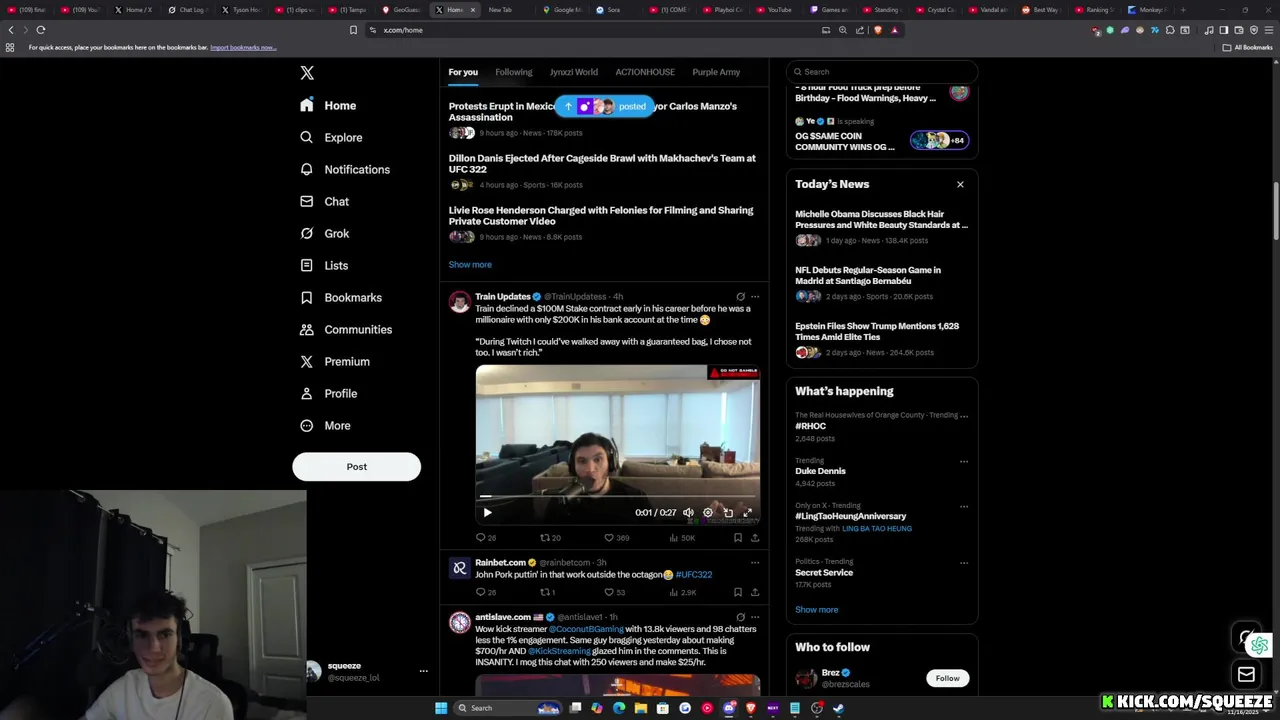
Task: Repost the Train Updates post
Action: 550,538
